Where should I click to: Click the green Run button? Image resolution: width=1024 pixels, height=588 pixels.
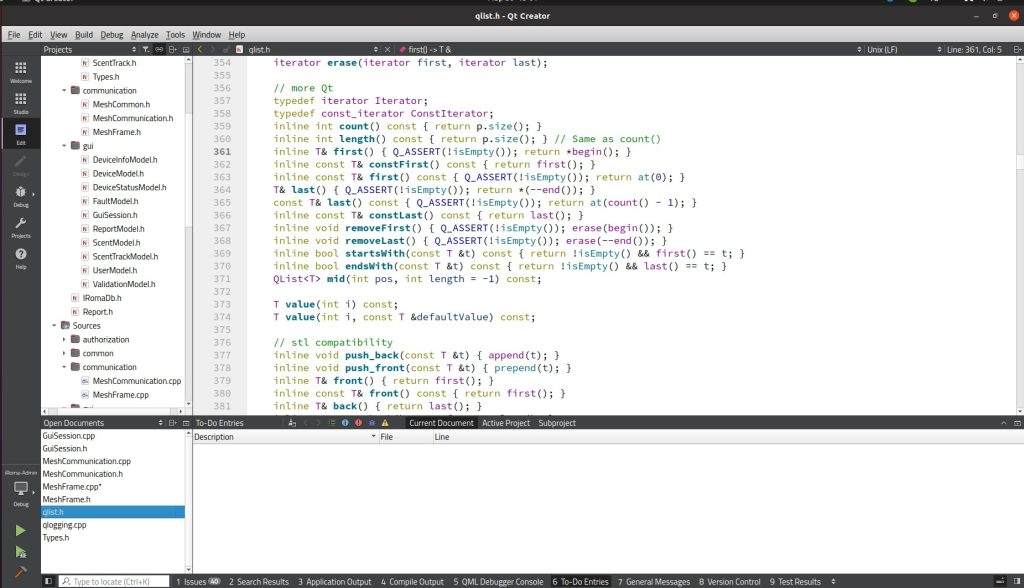click(x=20, y=531)
